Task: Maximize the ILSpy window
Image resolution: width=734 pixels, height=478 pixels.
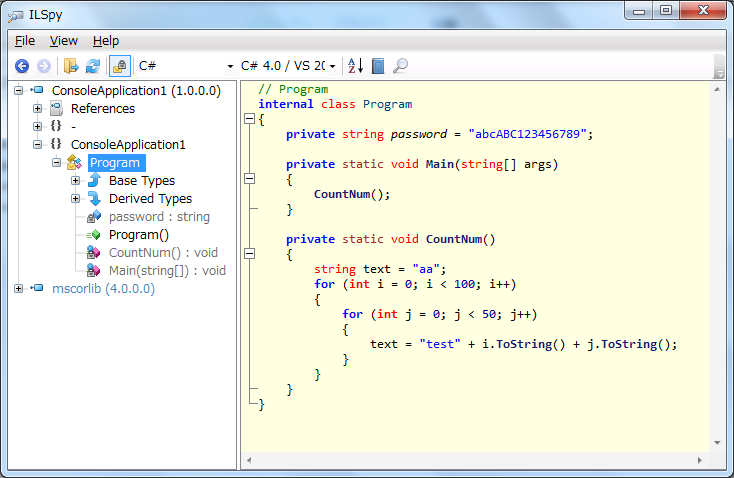Action: click(x=666, y=10)
